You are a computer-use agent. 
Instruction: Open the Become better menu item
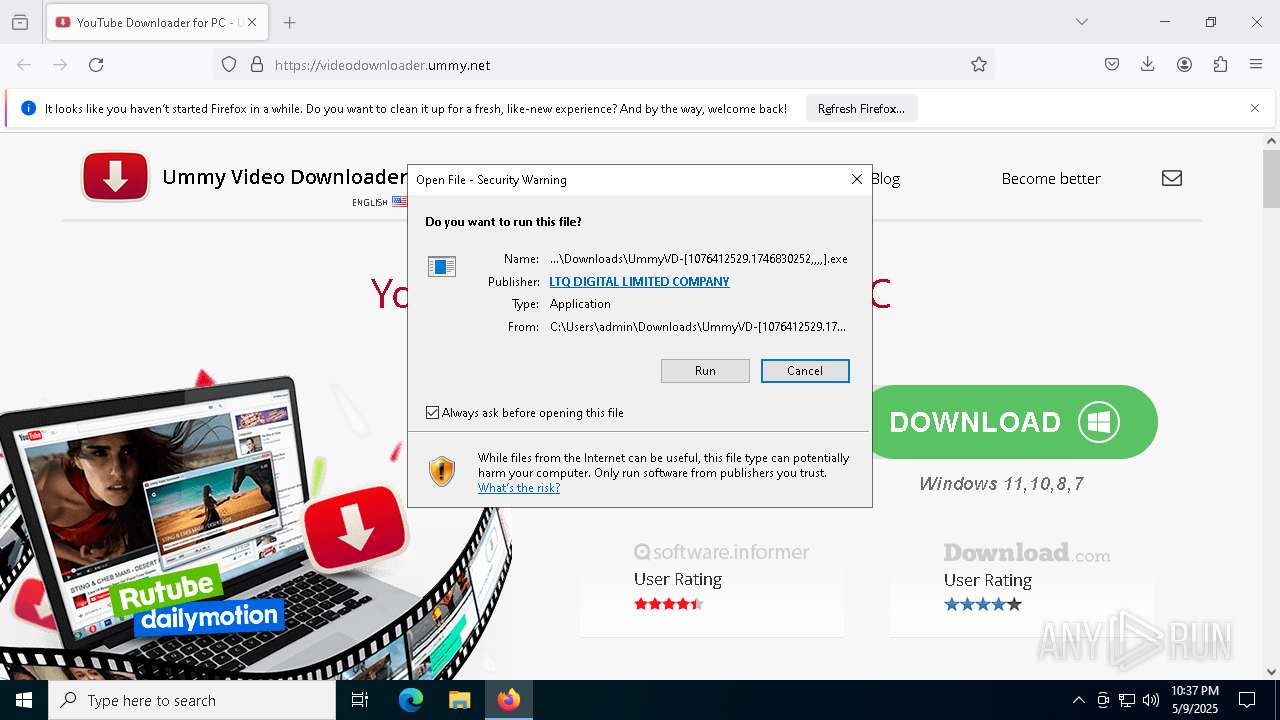pos(1051,179)
